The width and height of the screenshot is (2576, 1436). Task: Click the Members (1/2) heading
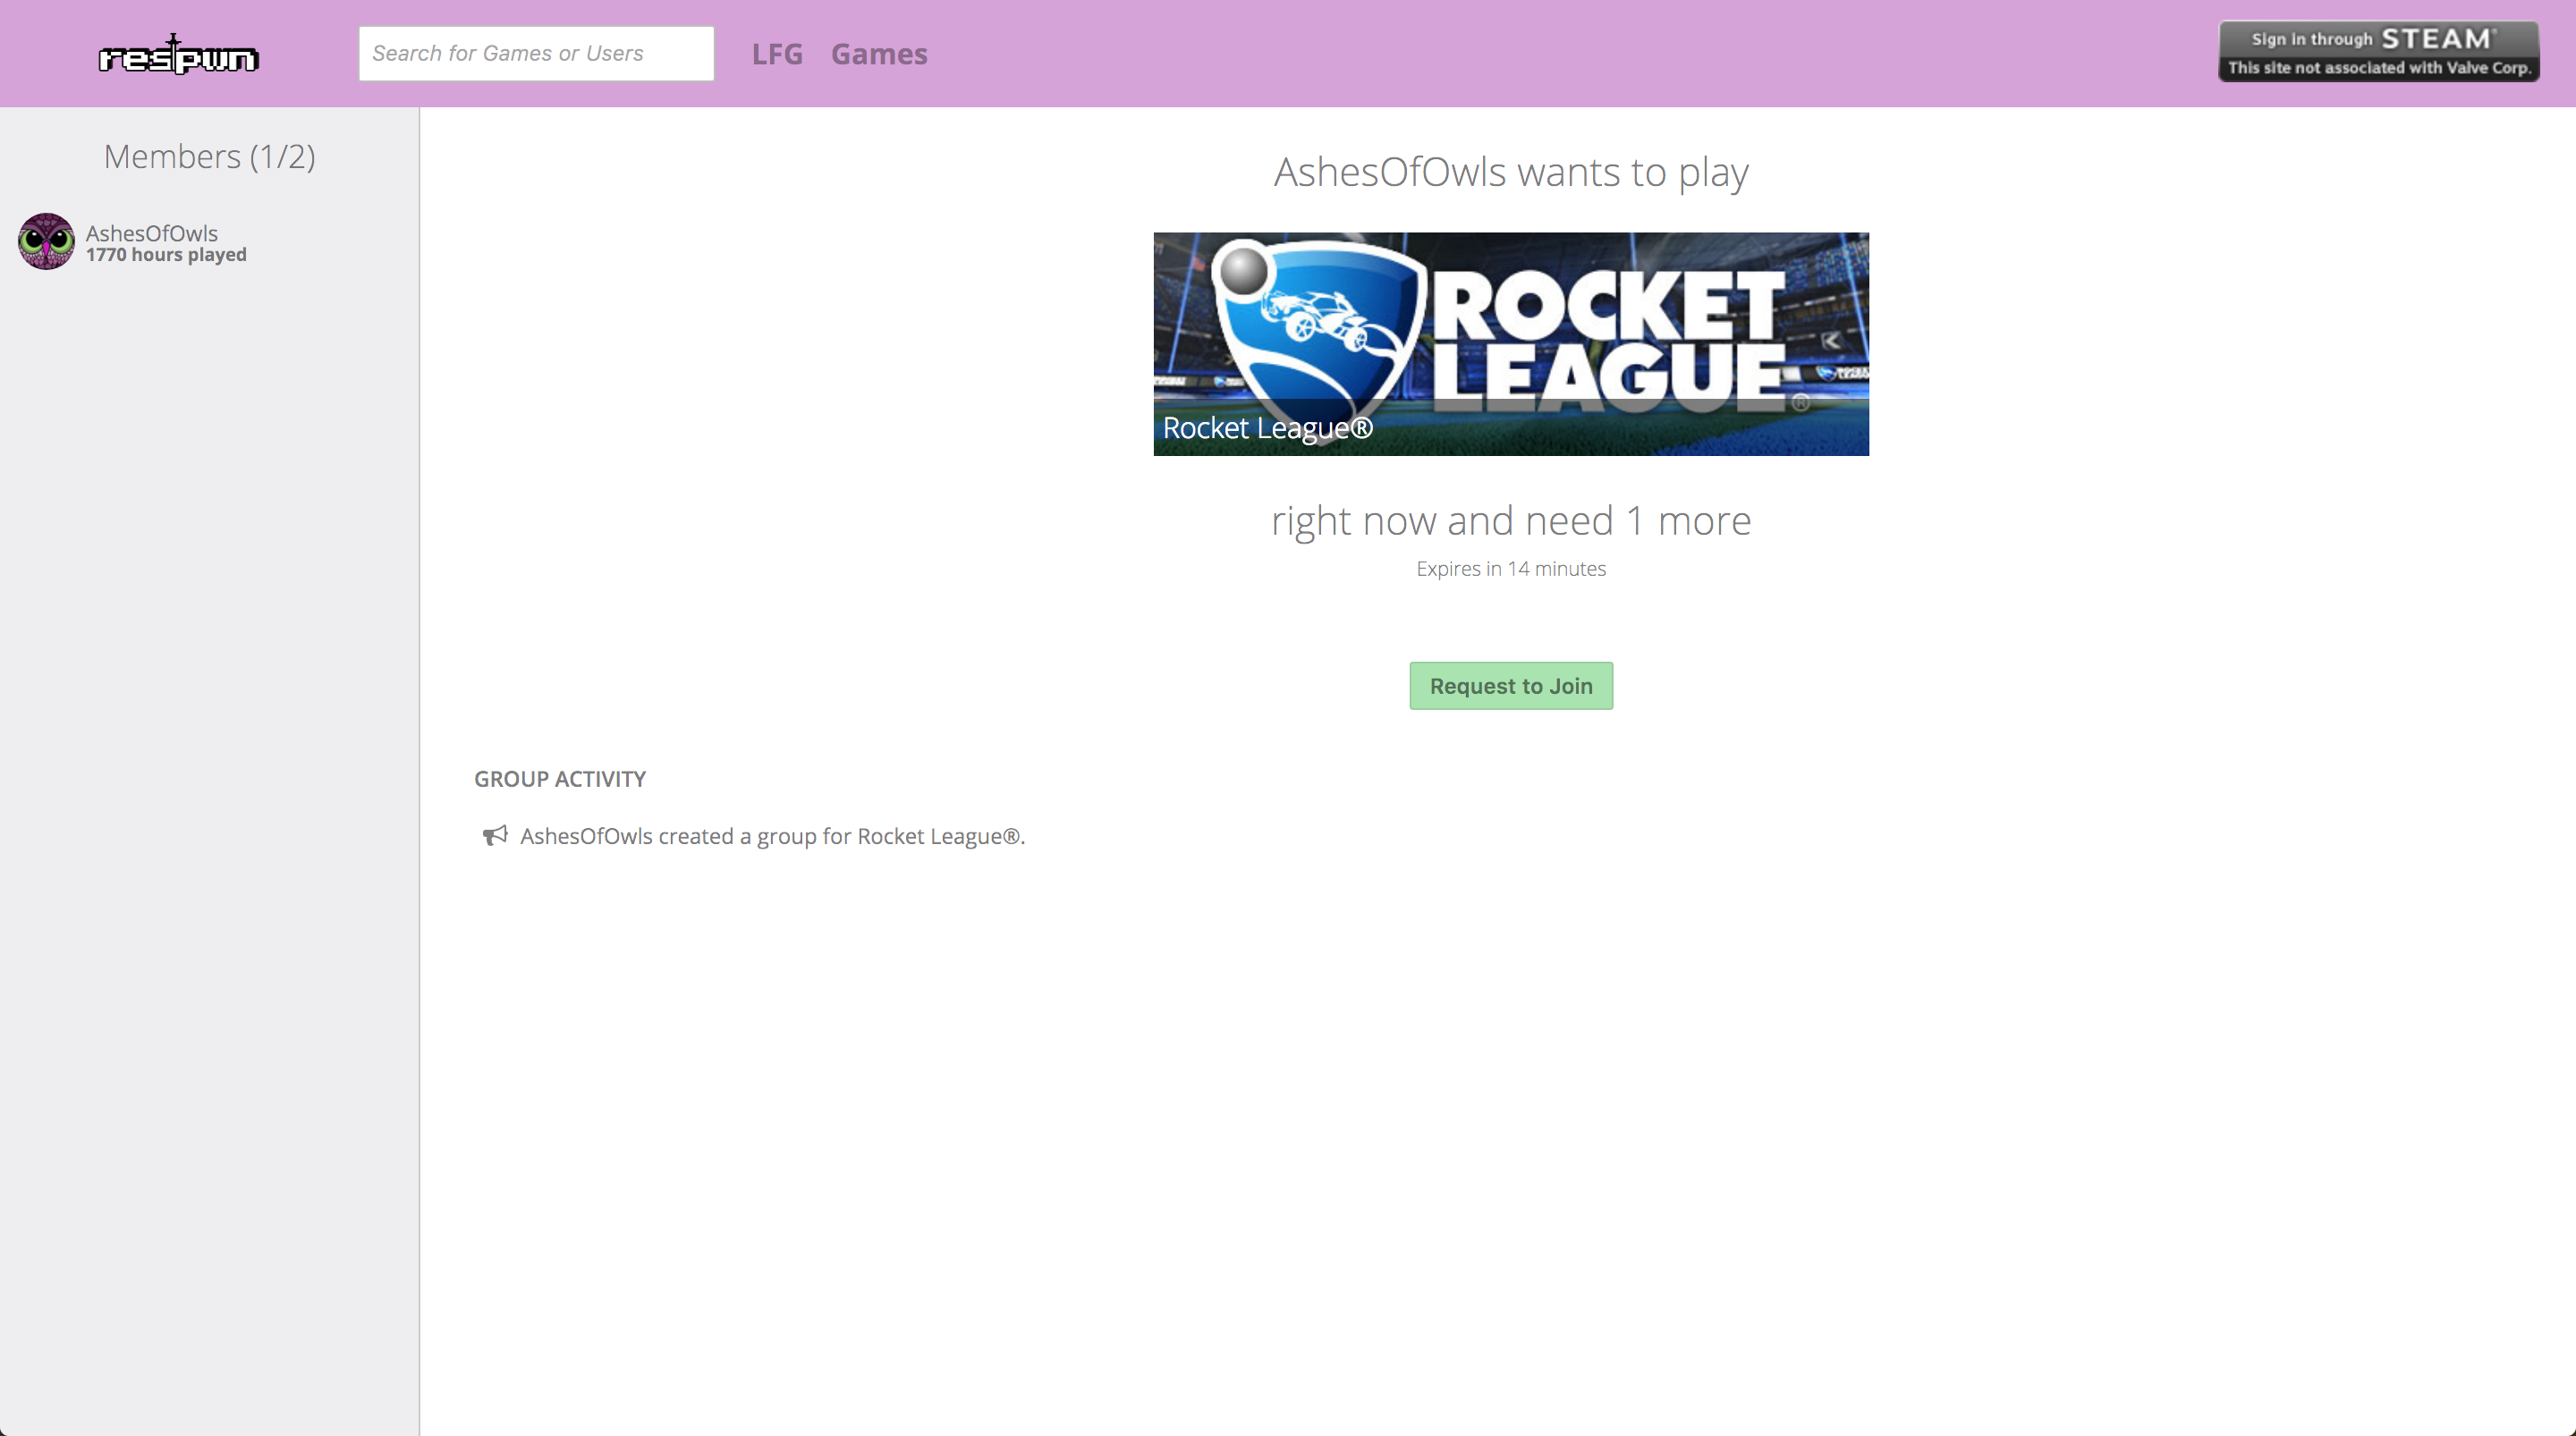(x=209, y=157)
